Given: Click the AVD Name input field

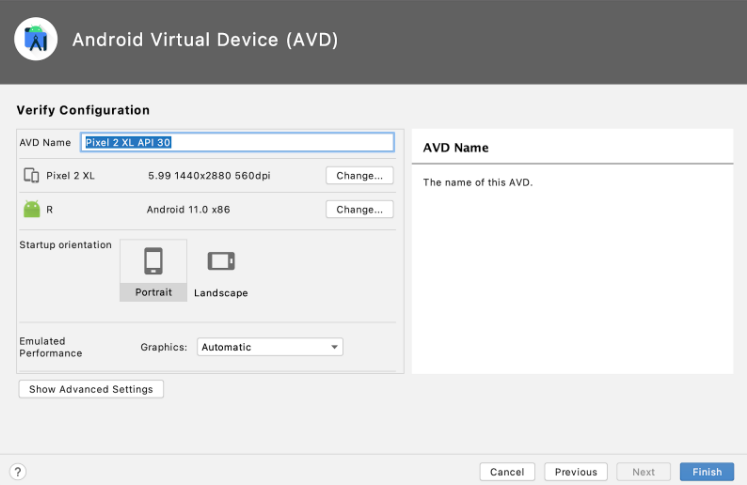Looking at the screenshot, I should point(237,142).
